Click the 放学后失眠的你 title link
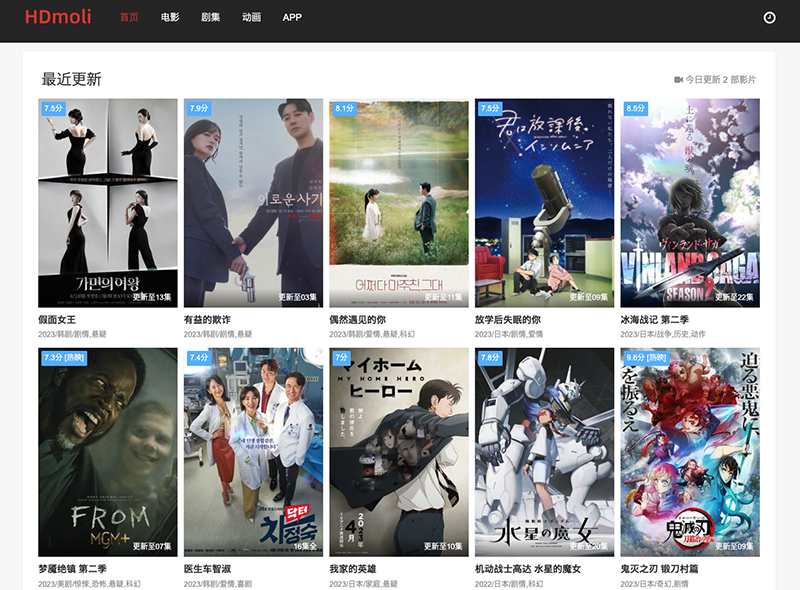This screenshot has width=800, height=590. pyautogui.click(x=508, y=319)
